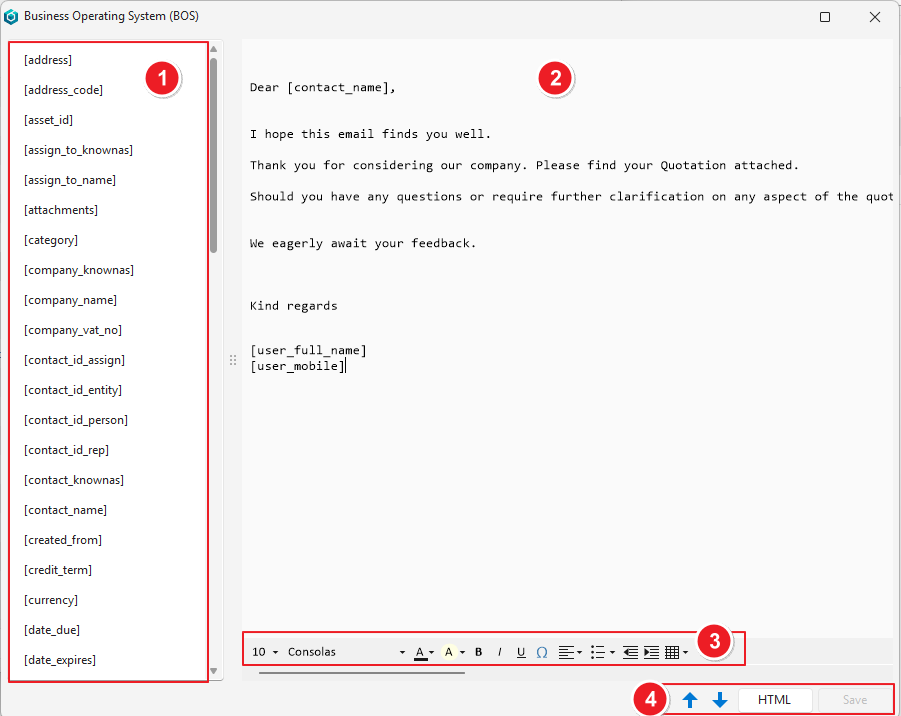Screen dimensions: 901x716
Task: Open the text alignment options
Action: pyautogui.click(x=570, y=652)
